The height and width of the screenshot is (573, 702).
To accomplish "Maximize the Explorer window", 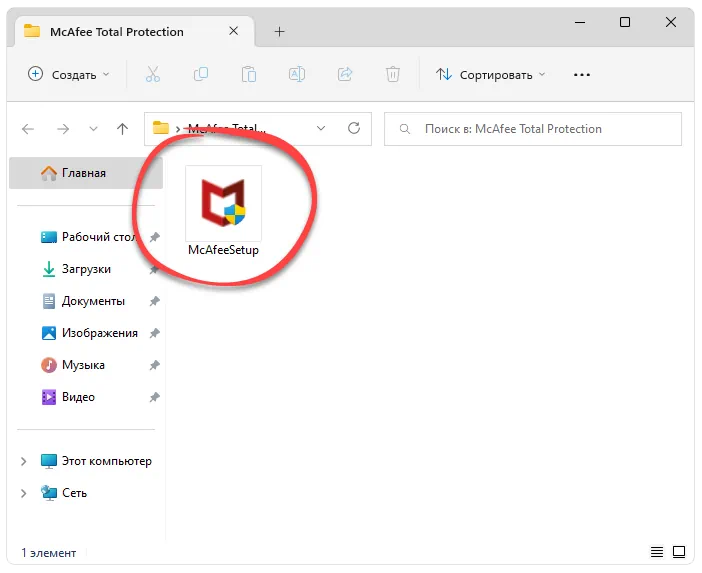I will click(x=625, y=22).
